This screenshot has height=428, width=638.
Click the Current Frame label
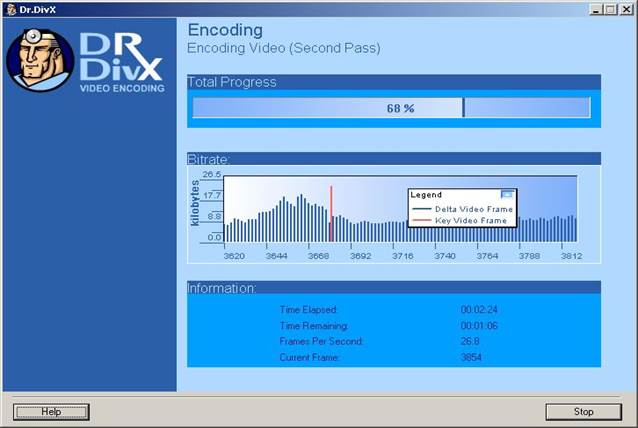click(309, 358)
